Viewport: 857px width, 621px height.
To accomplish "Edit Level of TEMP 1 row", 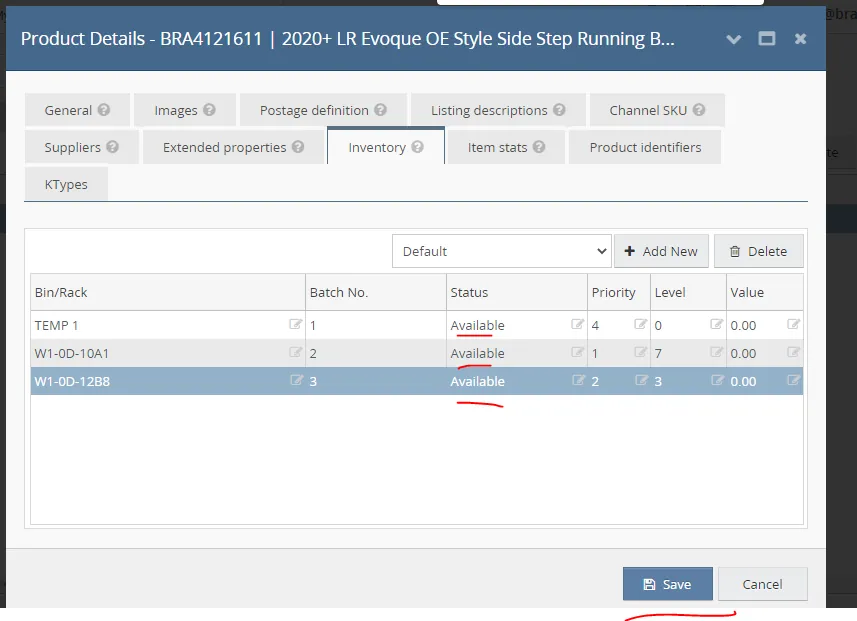I will coord(717,324).
